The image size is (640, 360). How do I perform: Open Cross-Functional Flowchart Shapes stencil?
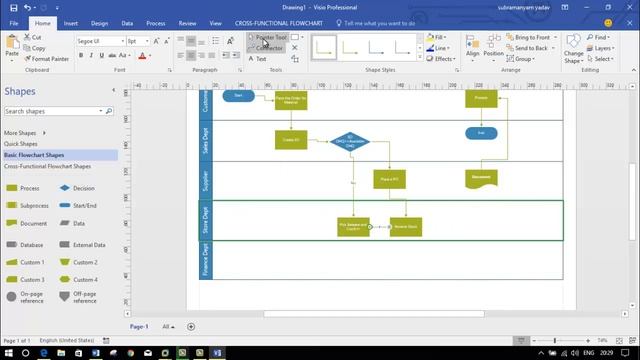pyautogui.click(x=48, y=166)
